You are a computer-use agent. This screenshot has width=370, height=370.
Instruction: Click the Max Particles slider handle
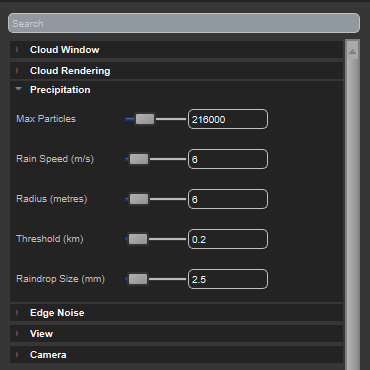pyautogui.click(x=145, y=119)
